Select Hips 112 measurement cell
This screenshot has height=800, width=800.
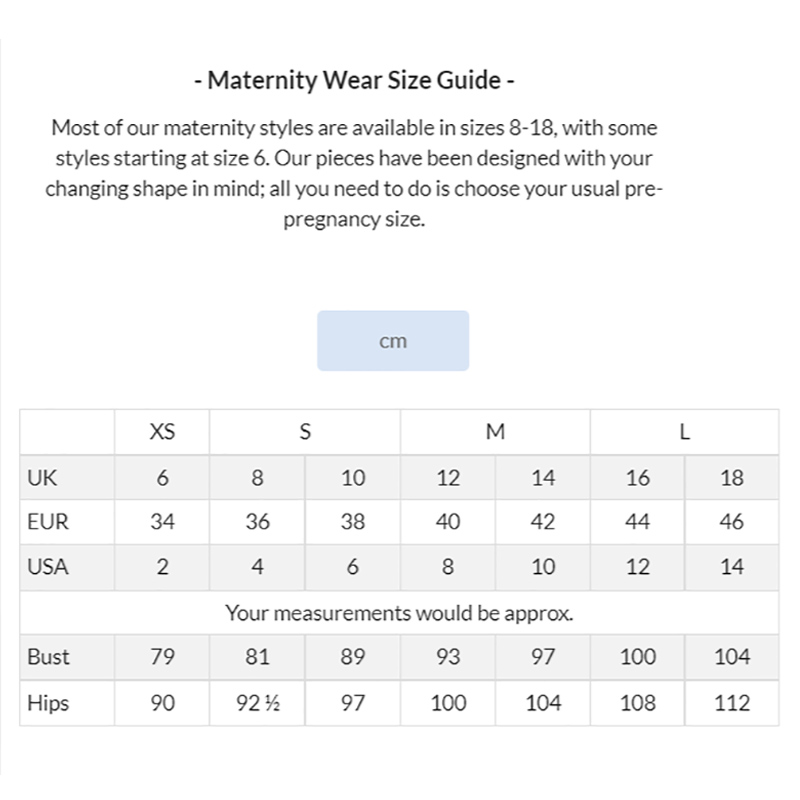732,703
